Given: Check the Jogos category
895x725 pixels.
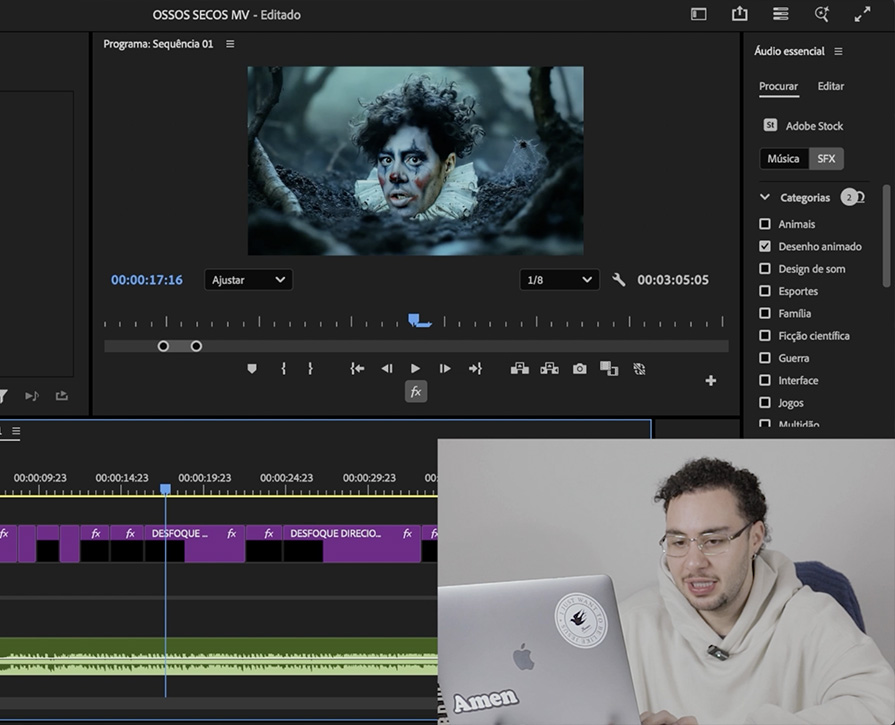Looking at the screenshot, I should click(x=765, y=402).
